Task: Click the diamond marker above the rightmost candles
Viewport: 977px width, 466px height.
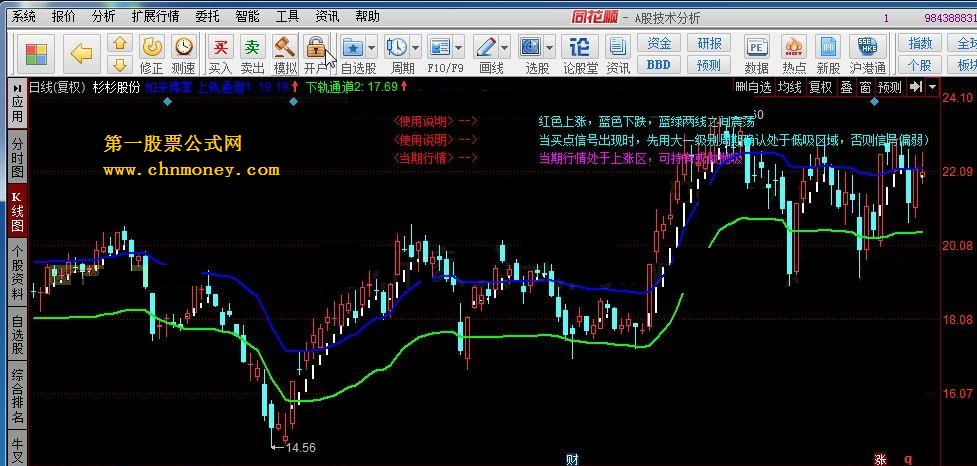Action: pyautogui.click(x=874, y=102)
